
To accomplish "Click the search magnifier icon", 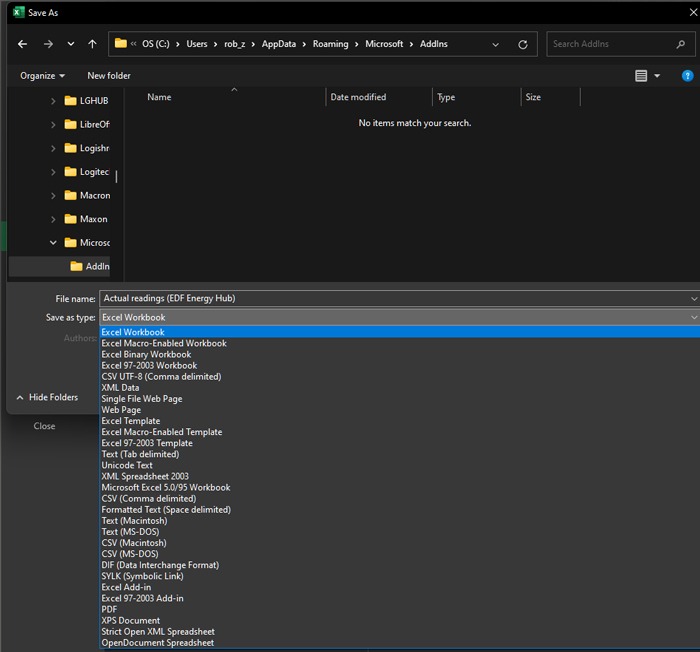I will click(x=681, y=44).
